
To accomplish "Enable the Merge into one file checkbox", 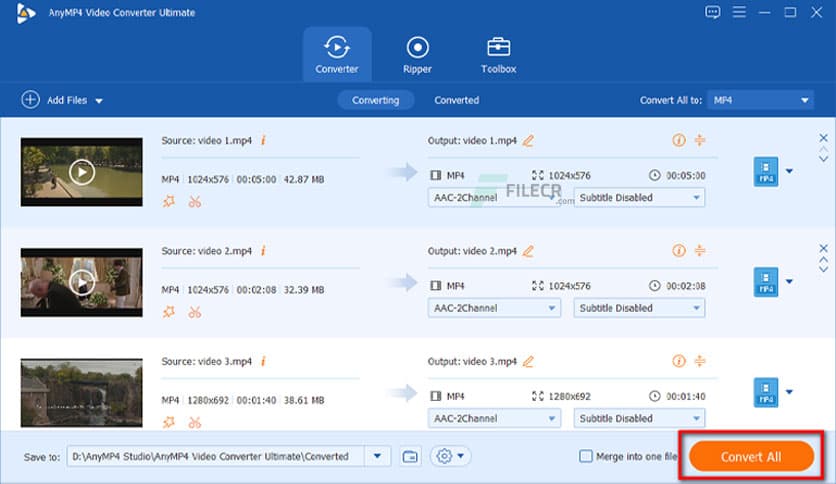I will [x=586, y=457].
